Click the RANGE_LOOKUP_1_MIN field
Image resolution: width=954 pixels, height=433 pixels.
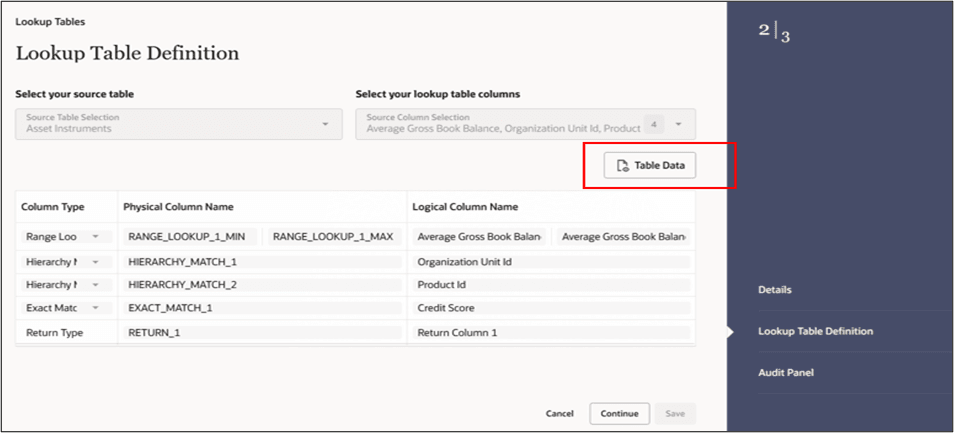(x=191, y=237)
